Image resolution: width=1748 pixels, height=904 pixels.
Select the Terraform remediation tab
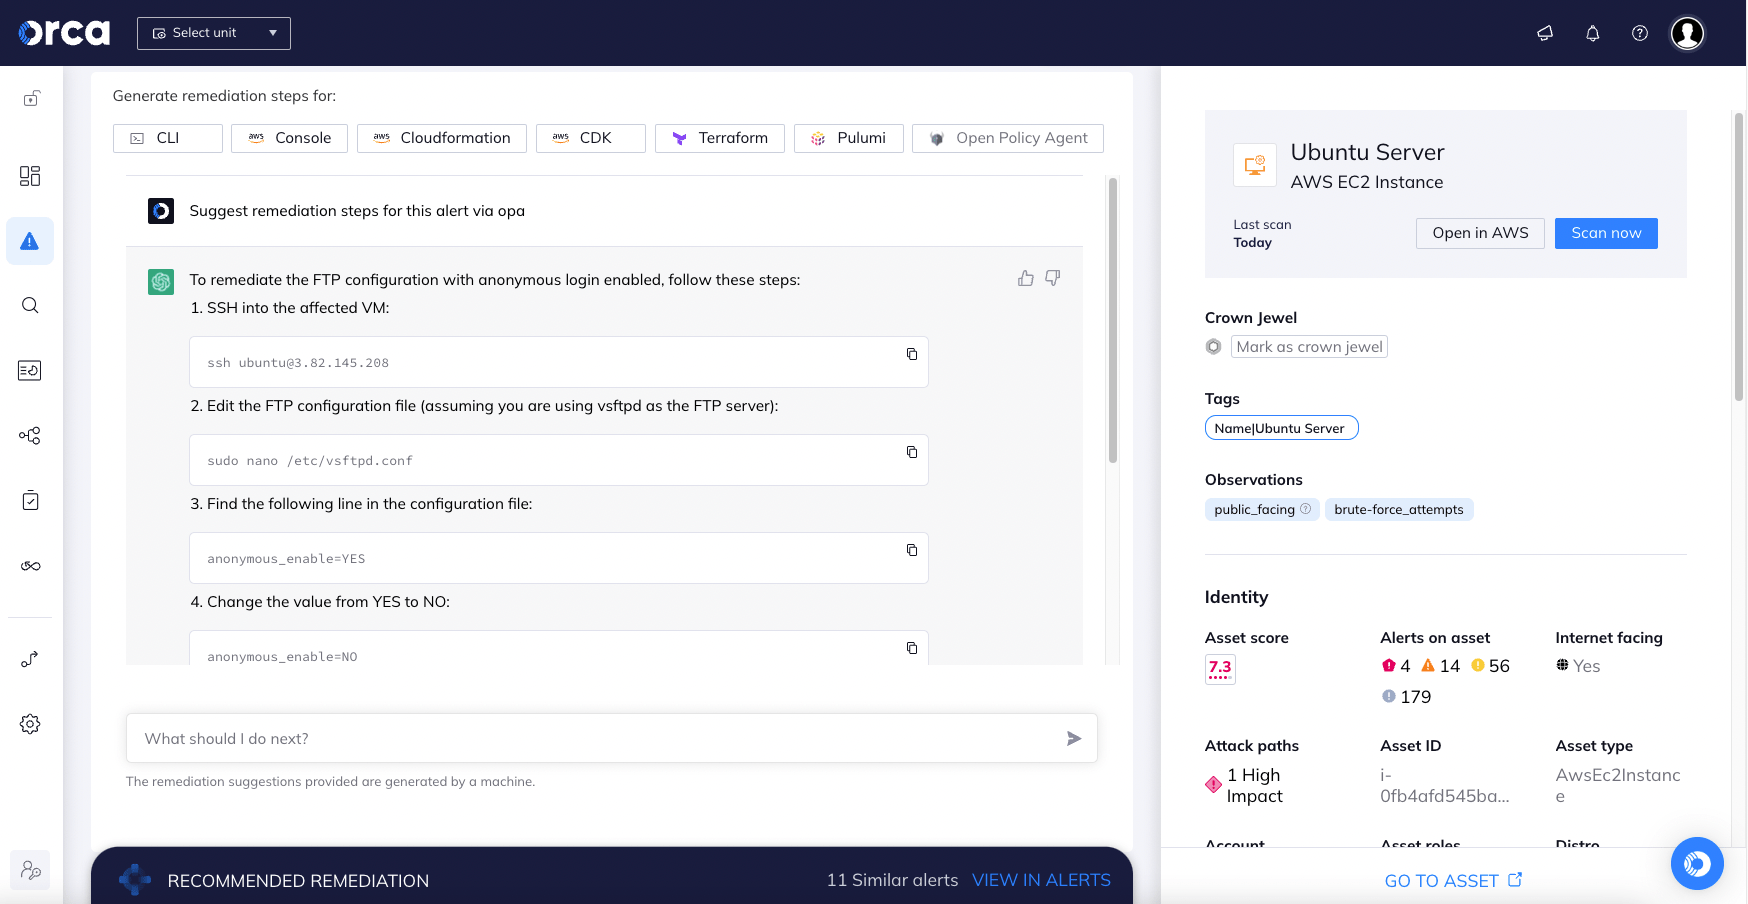click(x=720, y=137)
